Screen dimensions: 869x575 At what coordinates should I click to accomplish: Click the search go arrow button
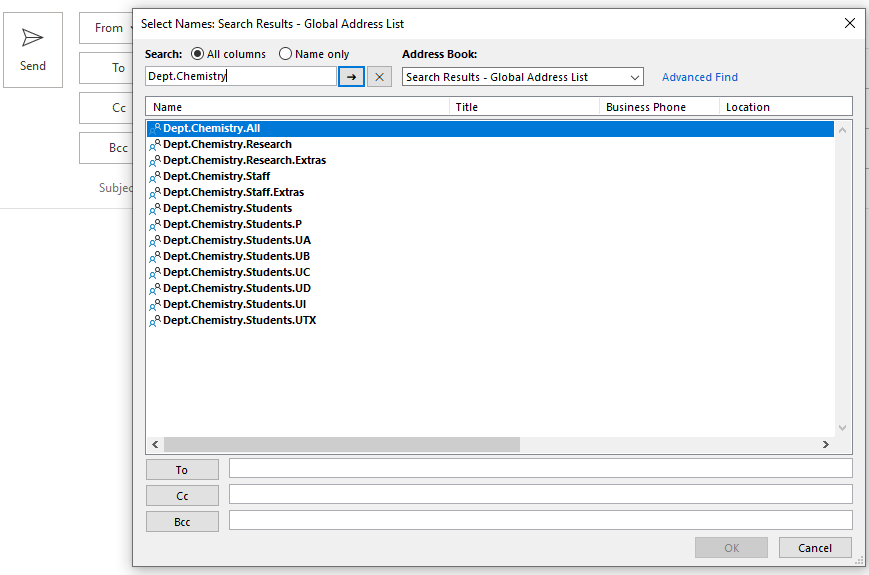coord(351,77)
